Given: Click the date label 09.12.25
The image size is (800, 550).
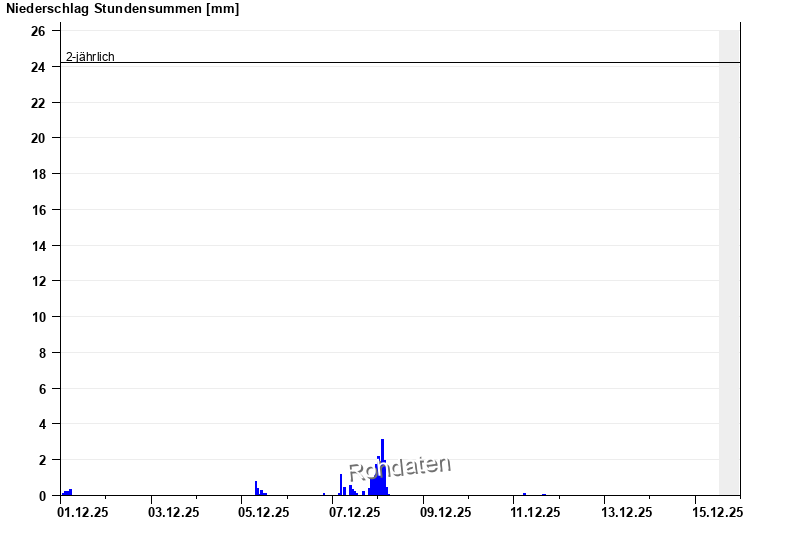Looking at the screenshot, I should 445,512.
